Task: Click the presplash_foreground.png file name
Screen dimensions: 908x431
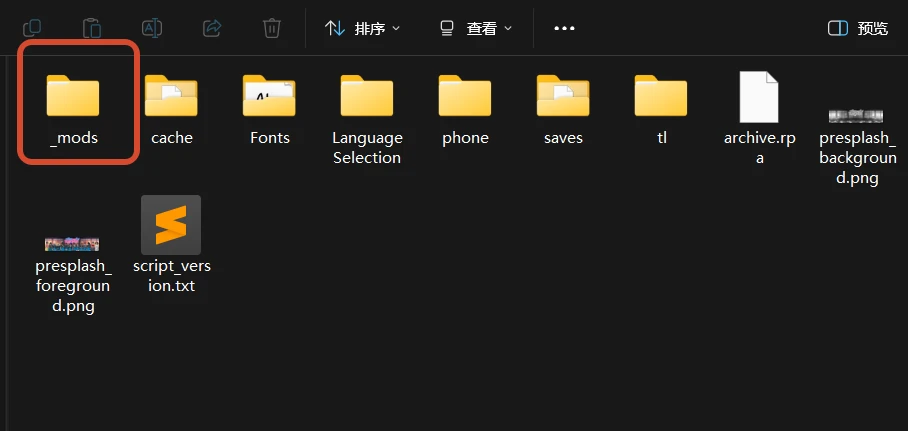Action: [73, 286]
